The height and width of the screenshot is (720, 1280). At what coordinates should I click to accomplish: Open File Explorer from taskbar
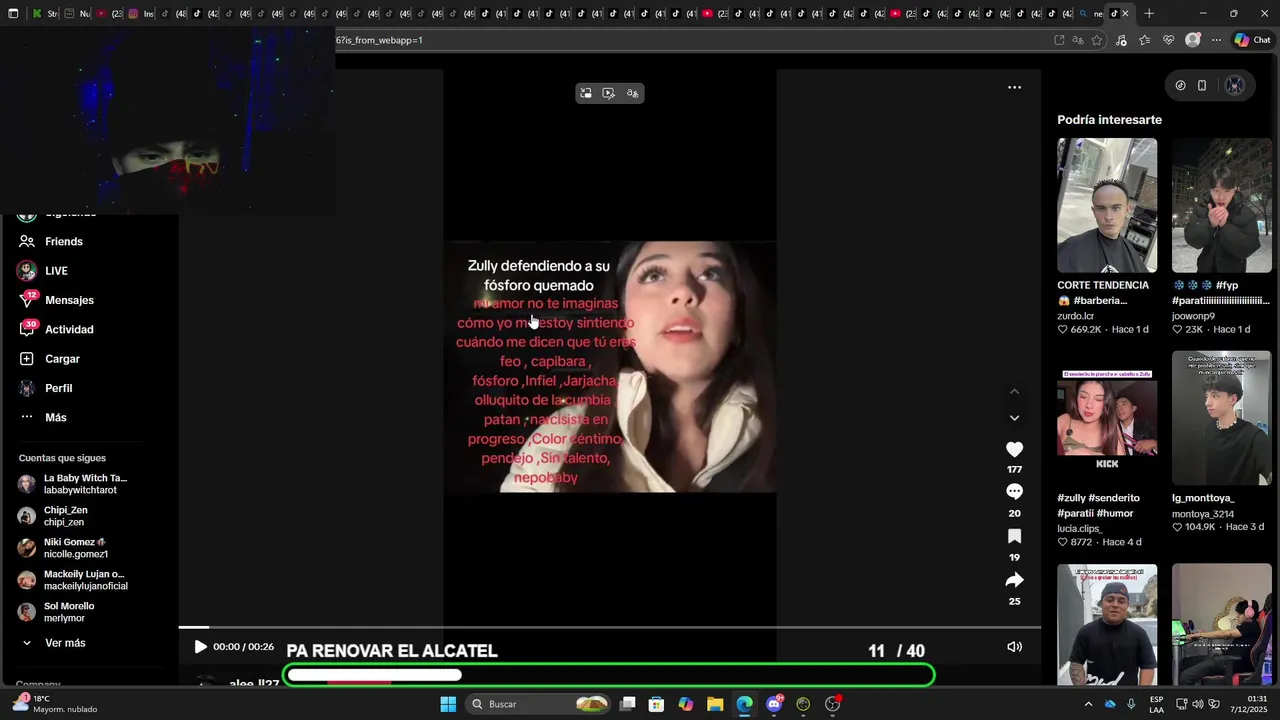click(x=715, y=704)
